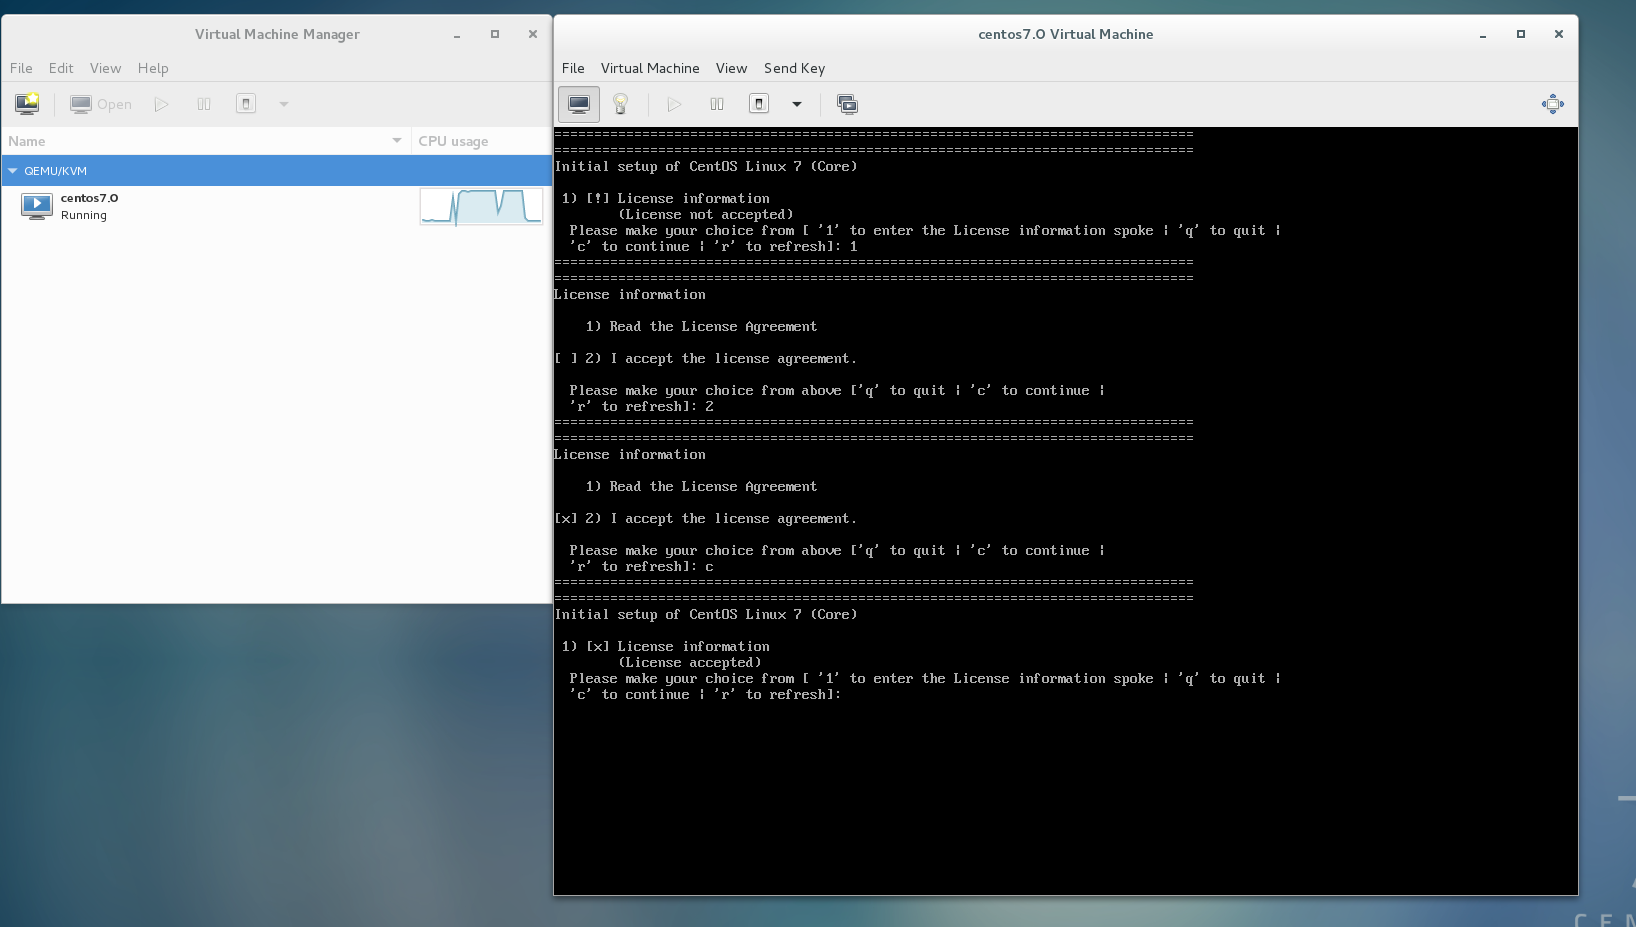1636x927 pixels.
Task: Click the CPU usage column header
Action: point(481,141)
